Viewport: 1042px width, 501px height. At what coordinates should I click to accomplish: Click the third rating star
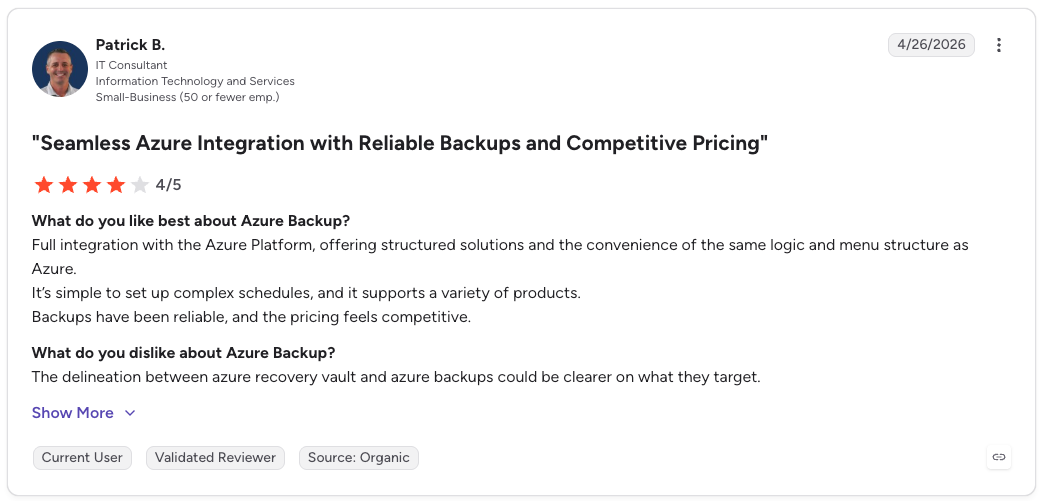92,185
